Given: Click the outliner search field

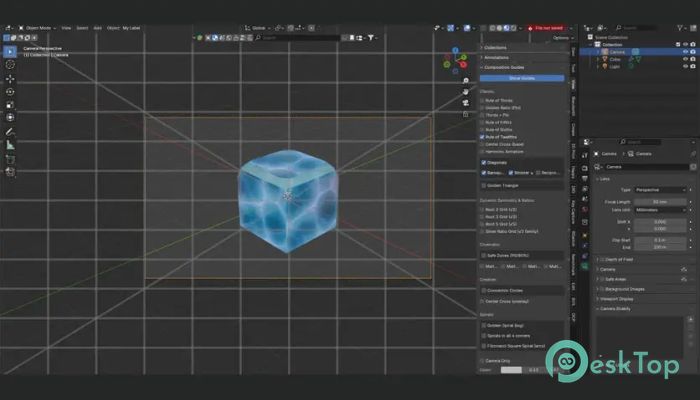Looking at the screenshot, I should coord(636,28).
